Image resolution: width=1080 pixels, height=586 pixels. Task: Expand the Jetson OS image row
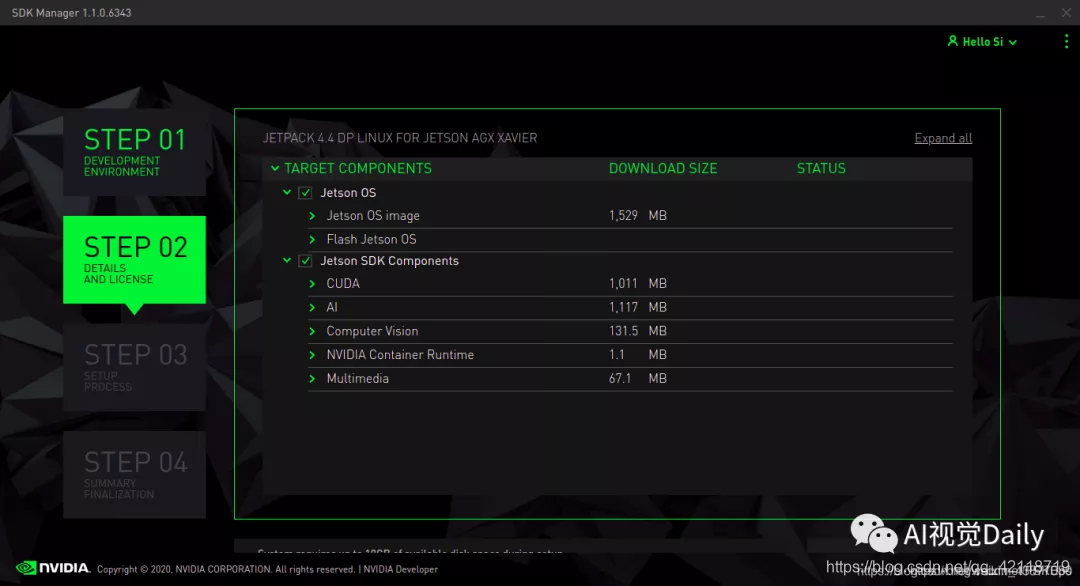(x=312, y=216)
